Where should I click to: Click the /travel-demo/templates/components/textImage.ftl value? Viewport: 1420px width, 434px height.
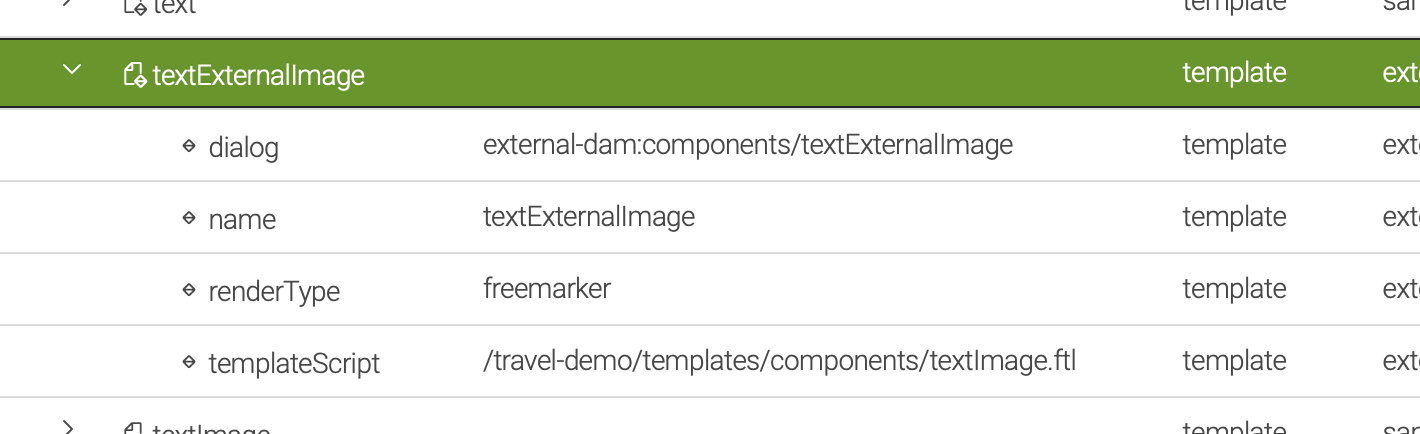[780, 361]
